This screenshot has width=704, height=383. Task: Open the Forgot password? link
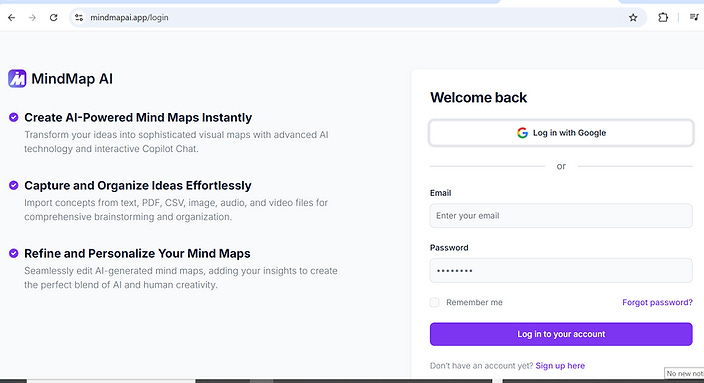pyautogui.click(x=657, y=302)
